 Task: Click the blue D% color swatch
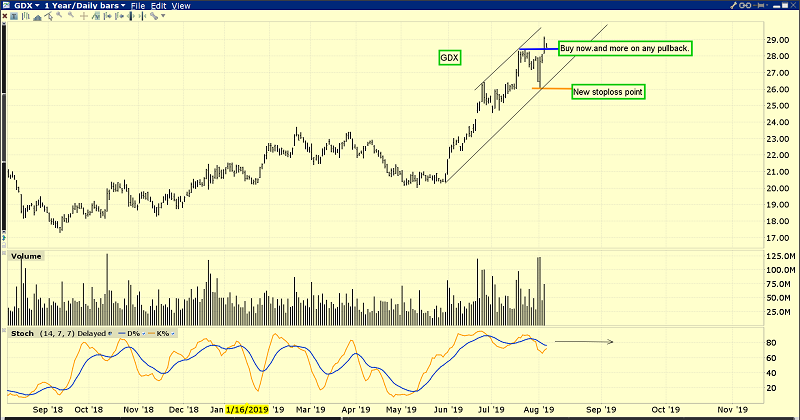[x=122, y=333]
